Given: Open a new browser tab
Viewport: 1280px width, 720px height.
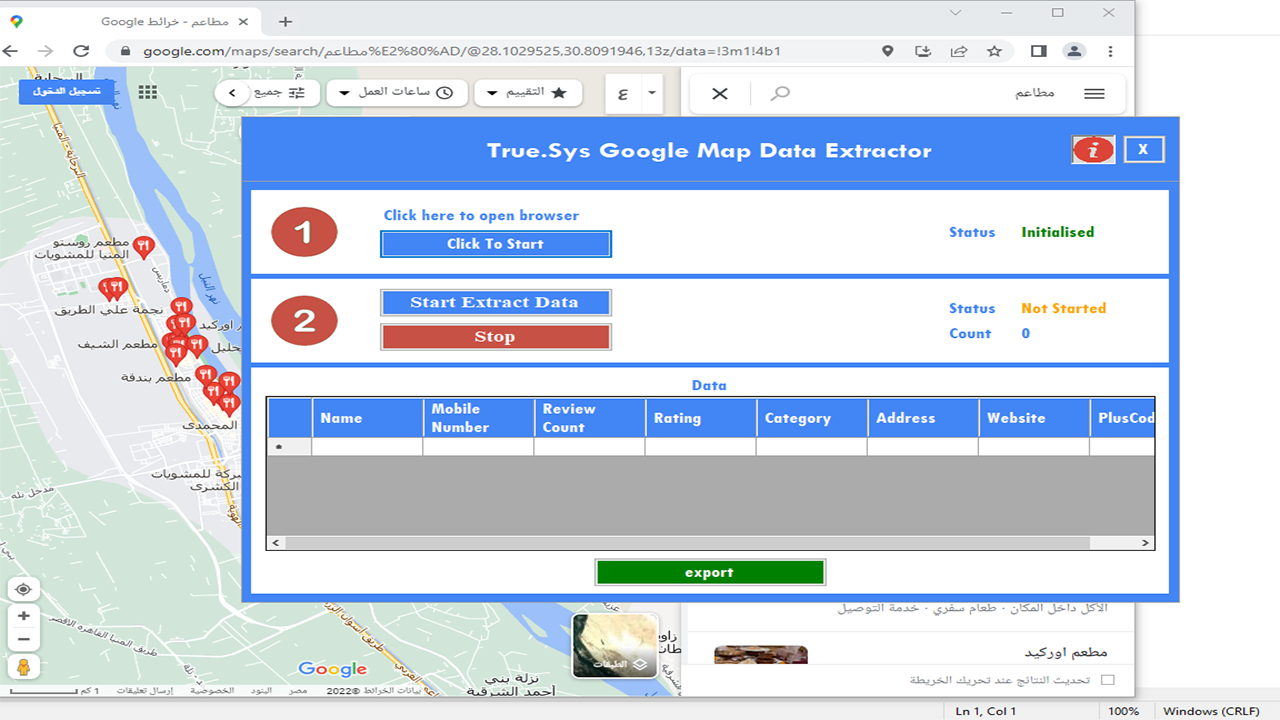Looking at the screenshot, I should coord(285,21).
